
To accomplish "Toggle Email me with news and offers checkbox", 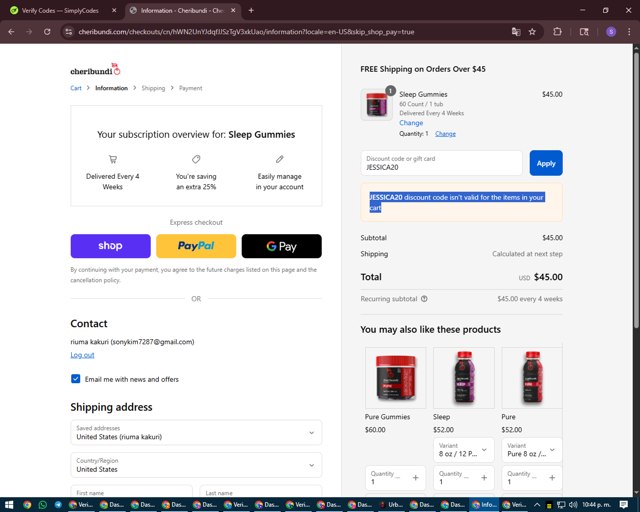I will (76, 379).
